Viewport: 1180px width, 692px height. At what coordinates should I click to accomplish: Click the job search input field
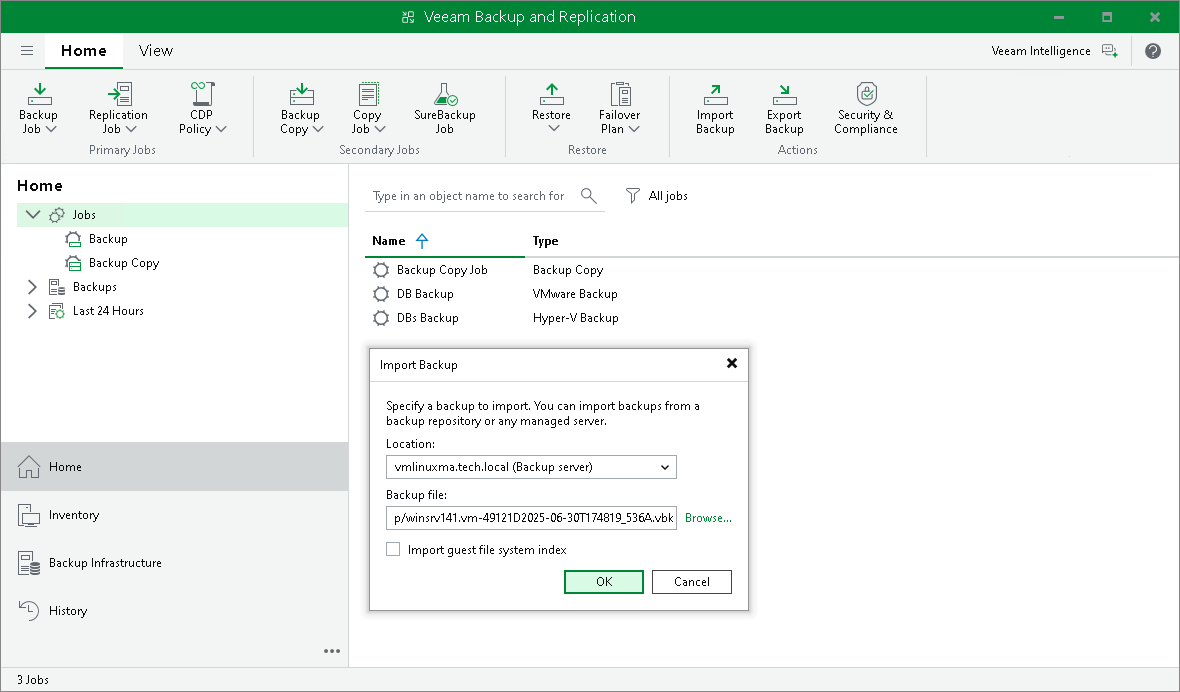pos(470,195)
